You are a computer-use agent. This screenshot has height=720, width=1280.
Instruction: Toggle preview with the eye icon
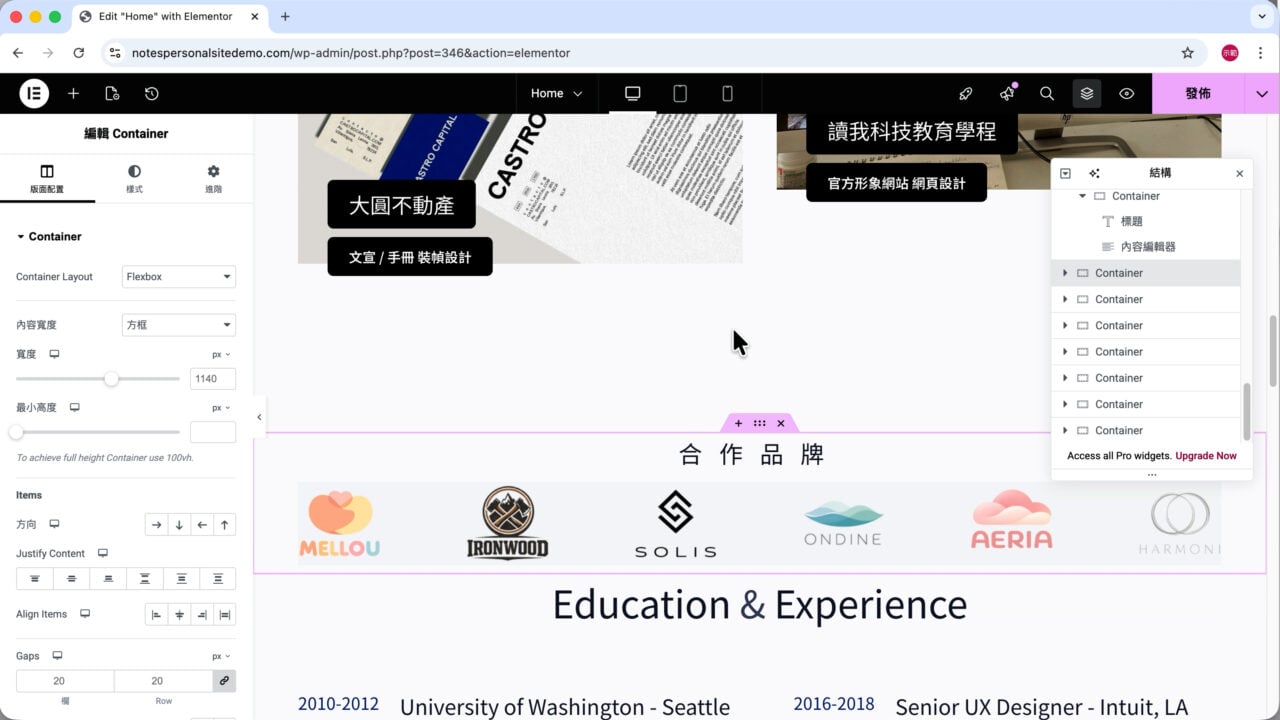[1127, 93]
